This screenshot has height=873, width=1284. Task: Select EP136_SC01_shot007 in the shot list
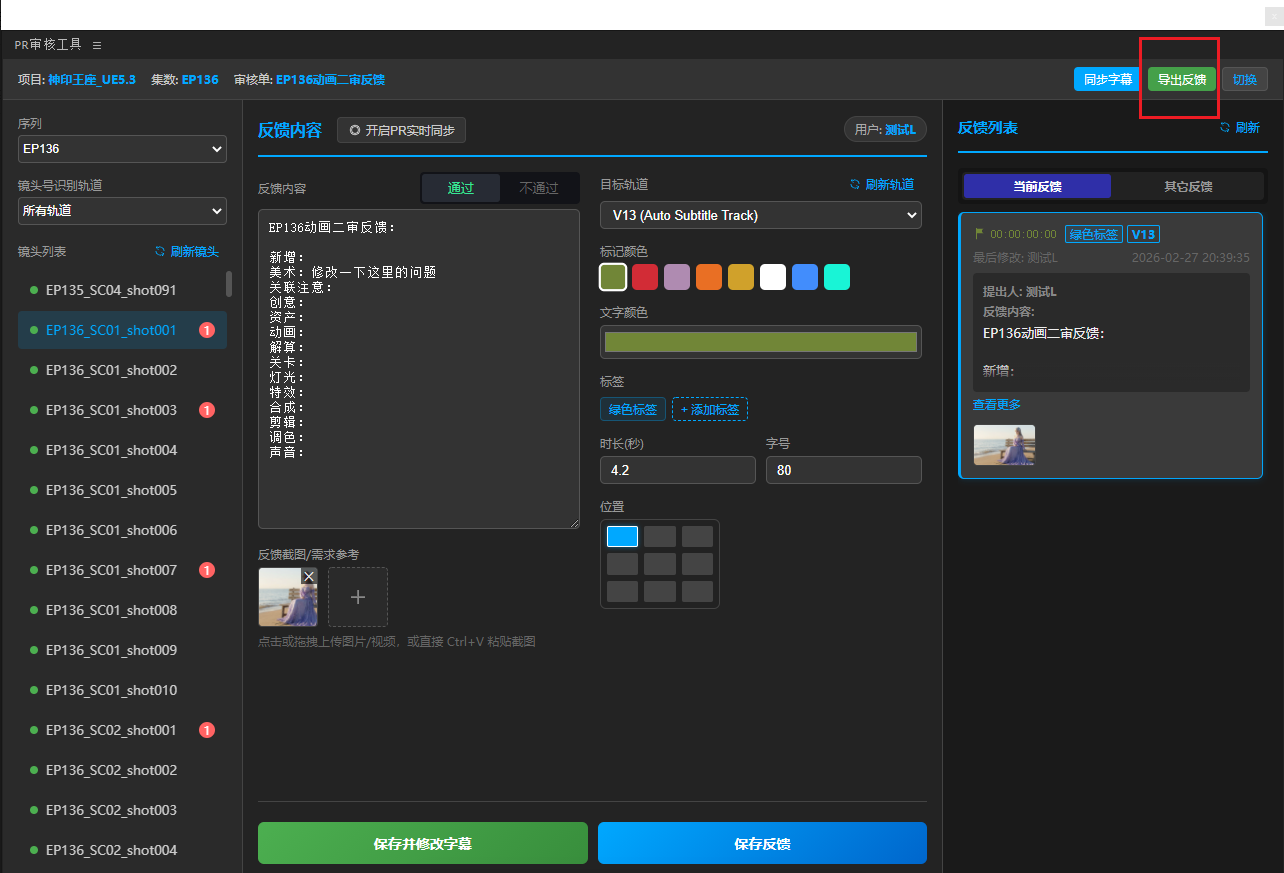point(111,570)
